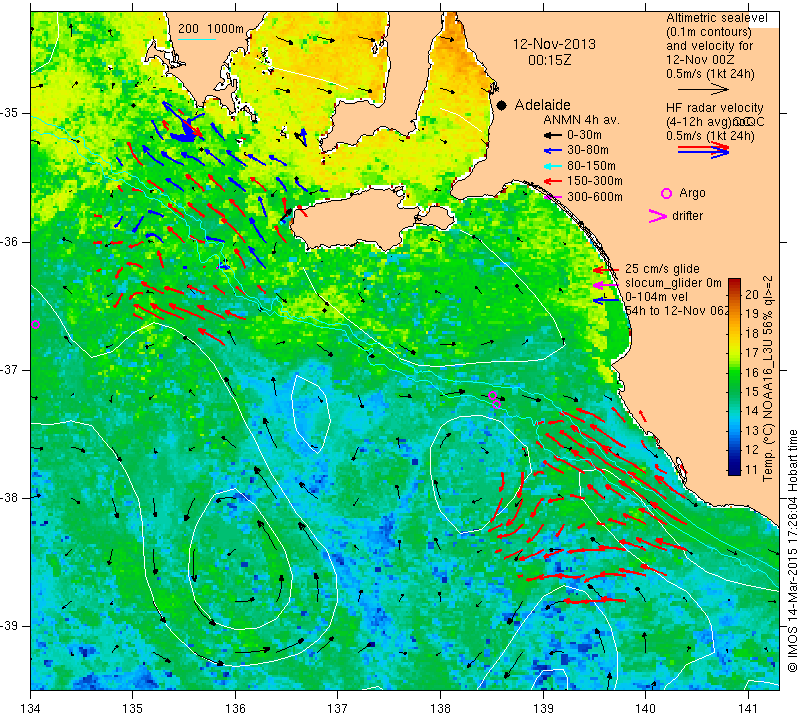This screenshot has width=800, height=720.
Task: Click the '0-30m' depth label
Action: pos(584,135)
